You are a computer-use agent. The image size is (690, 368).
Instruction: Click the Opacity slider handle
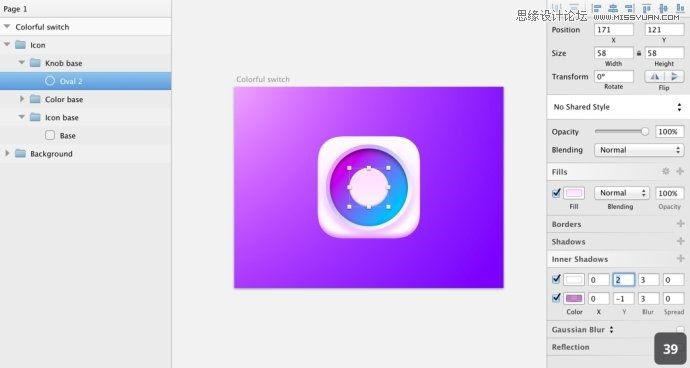pyautogui.click(x=645, y=131)
